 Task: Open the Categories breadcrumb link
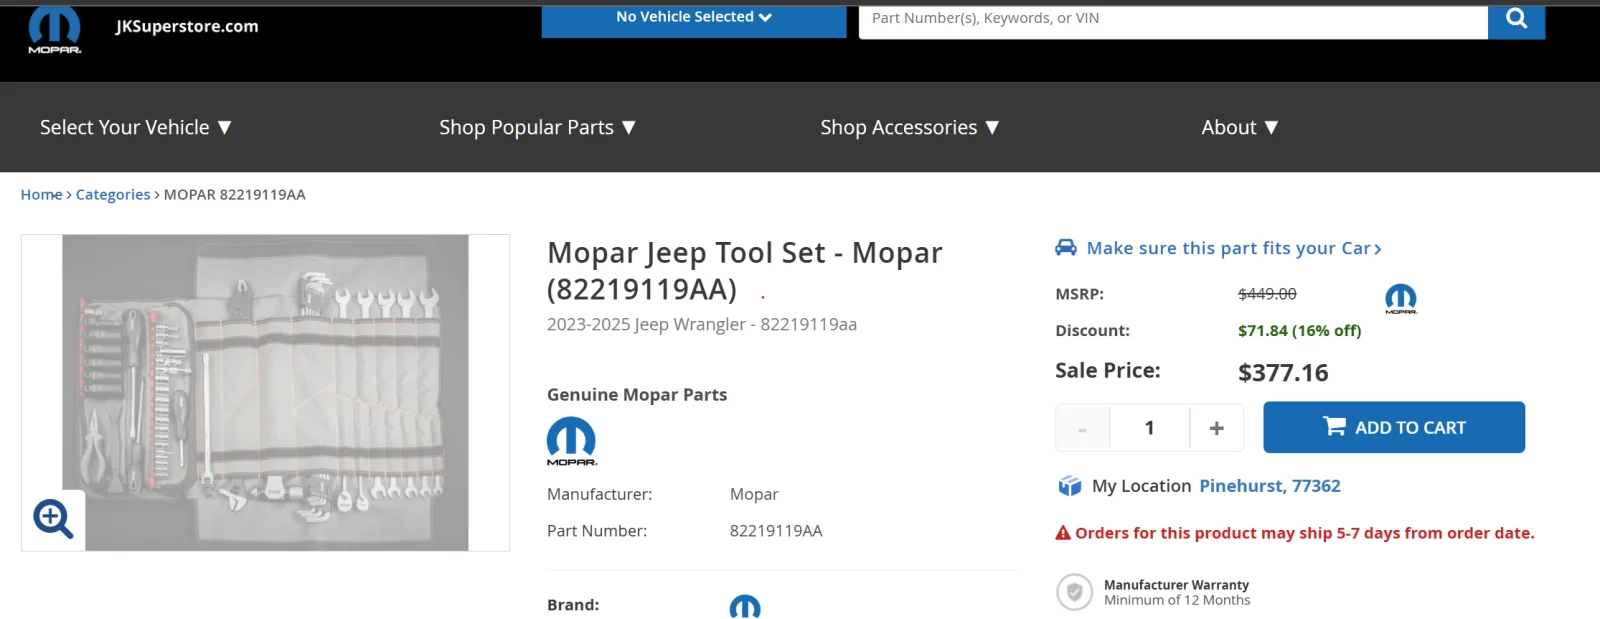coord(113,194)
